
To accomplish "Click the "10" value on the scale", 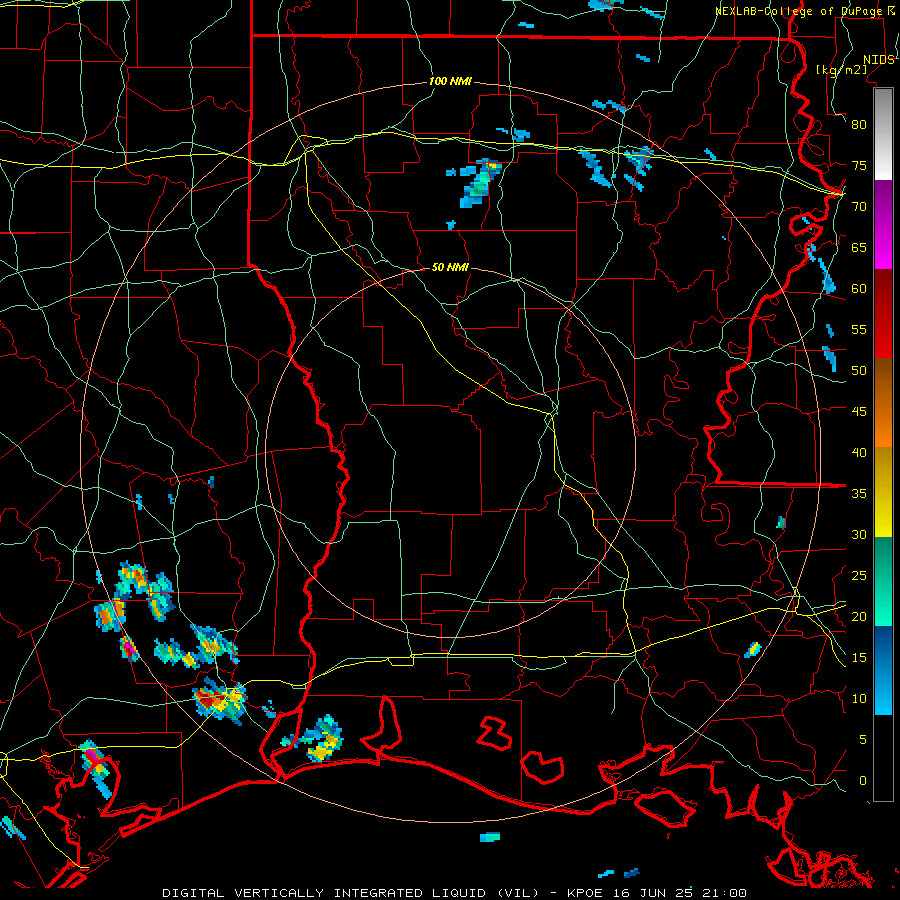I will pos(859,699).
